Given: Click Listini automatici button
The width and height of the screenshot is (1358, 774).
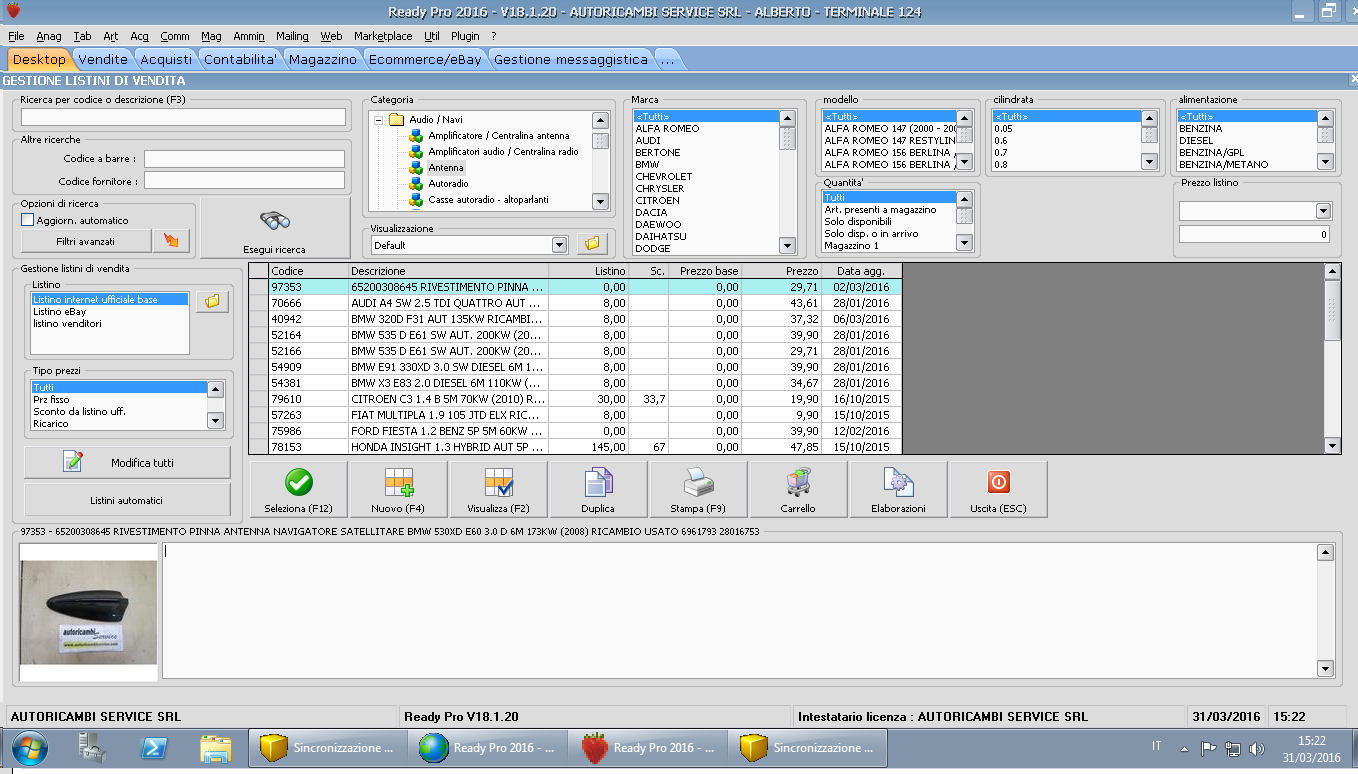Looking at the screenshot, I should coord(126,500).
